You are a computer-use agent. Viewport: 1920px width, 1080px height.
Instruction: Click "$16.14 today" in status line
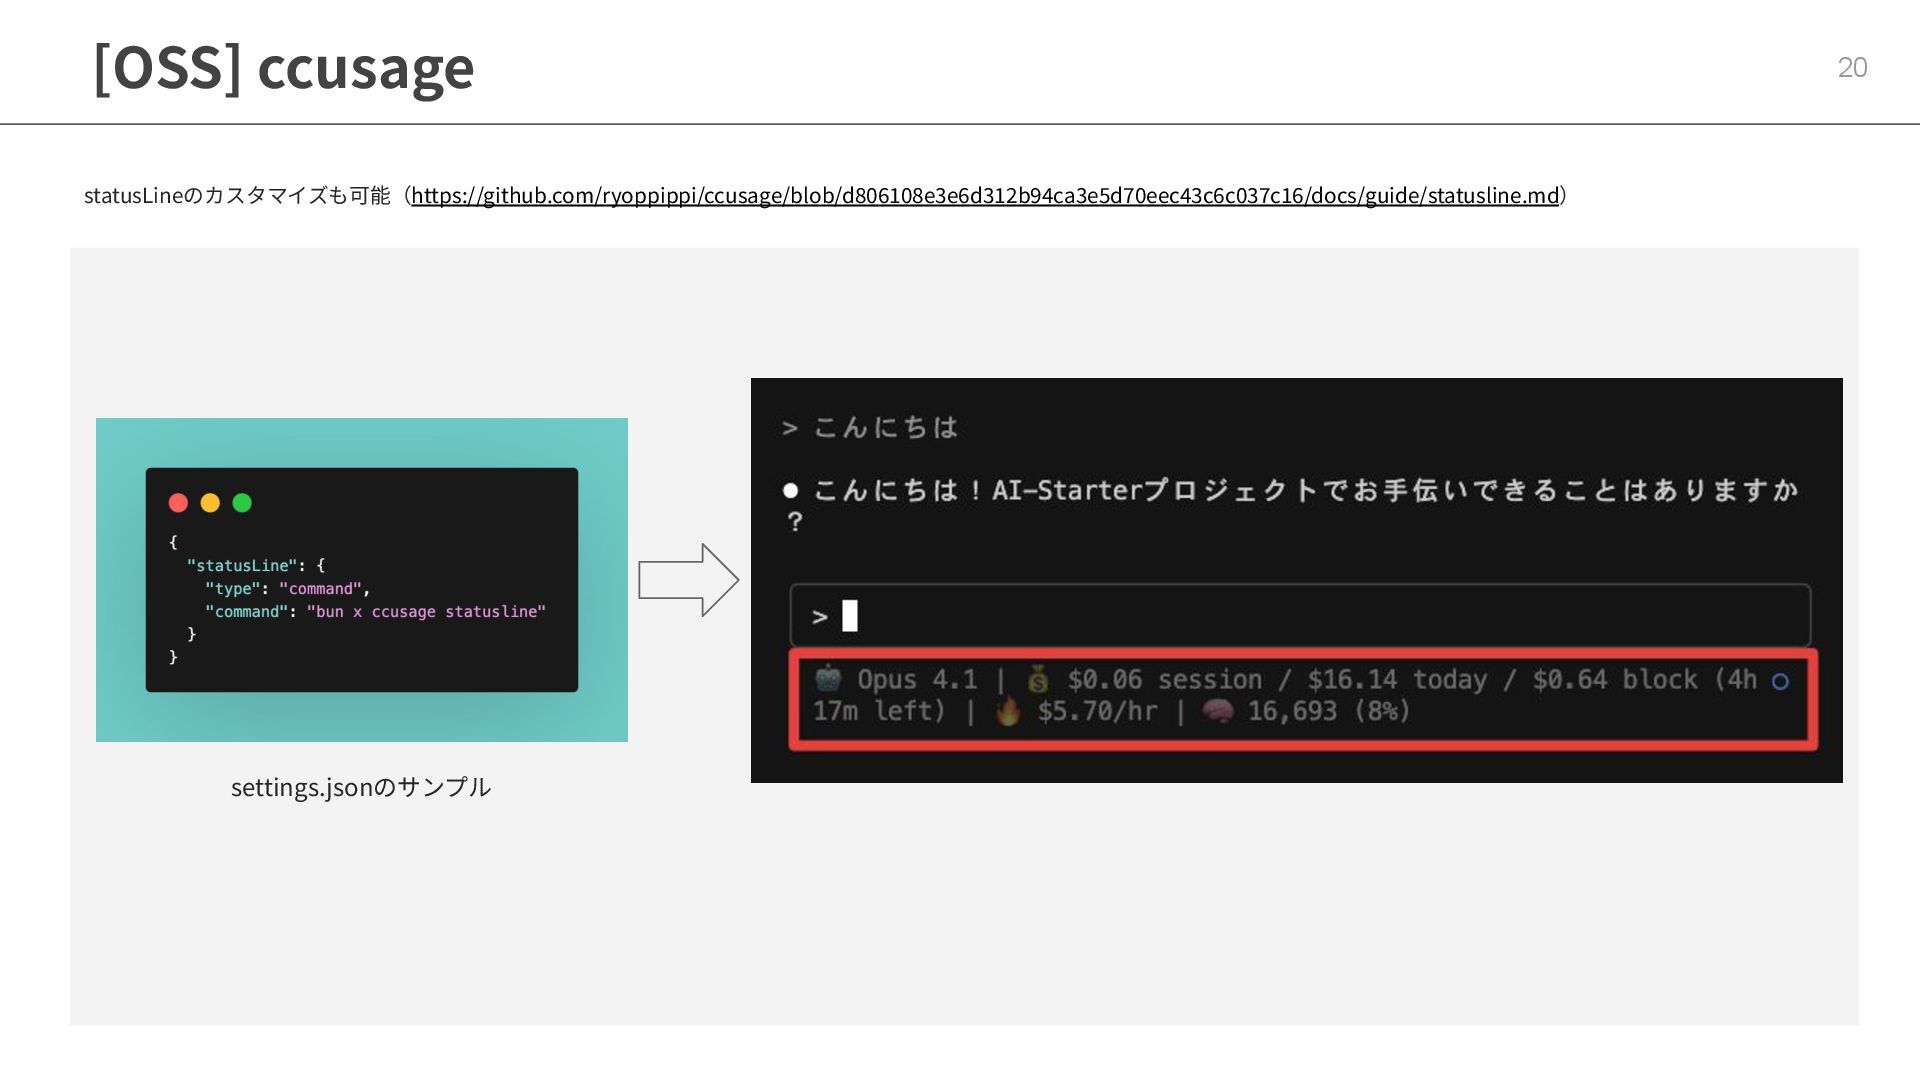click(x=1397, y=680)
